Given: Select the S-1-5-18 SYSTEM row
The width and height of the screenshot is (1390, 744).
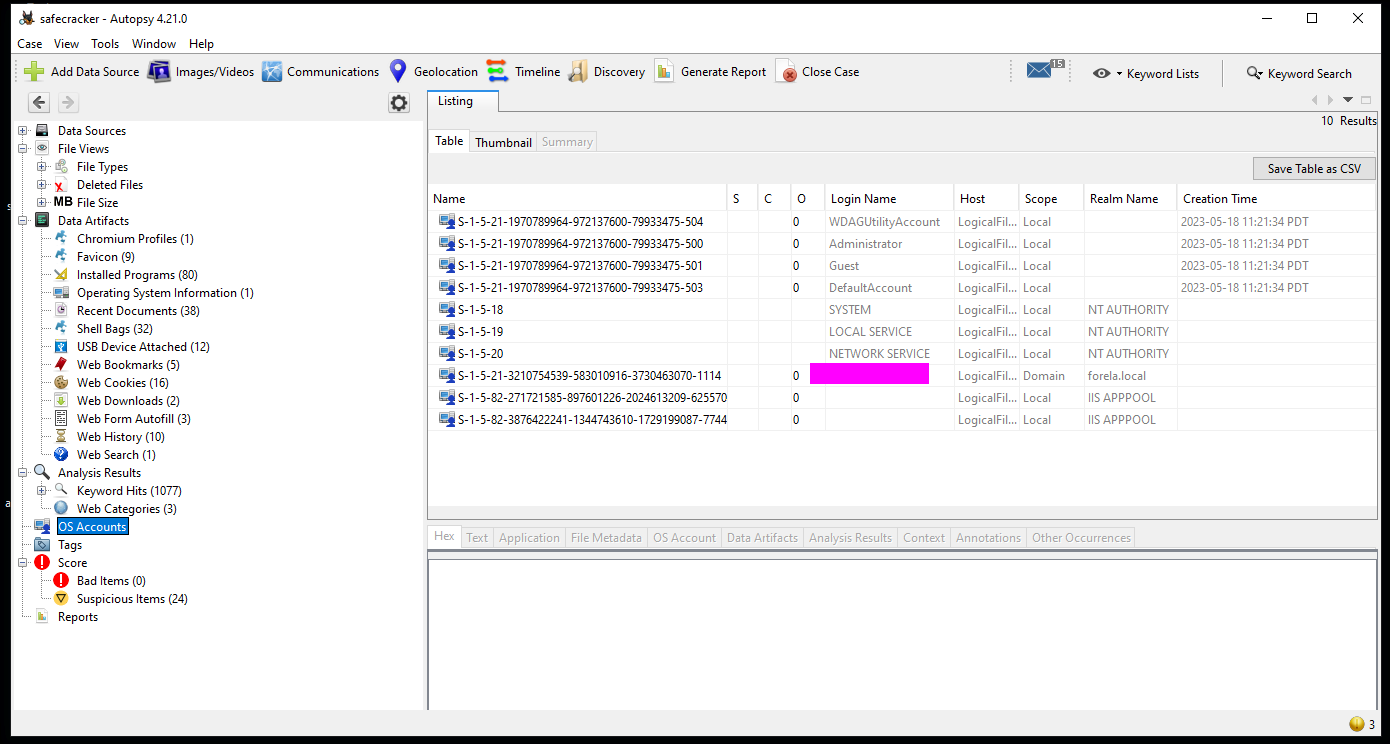Looking at the screenshot, I should tap(903, 310).
